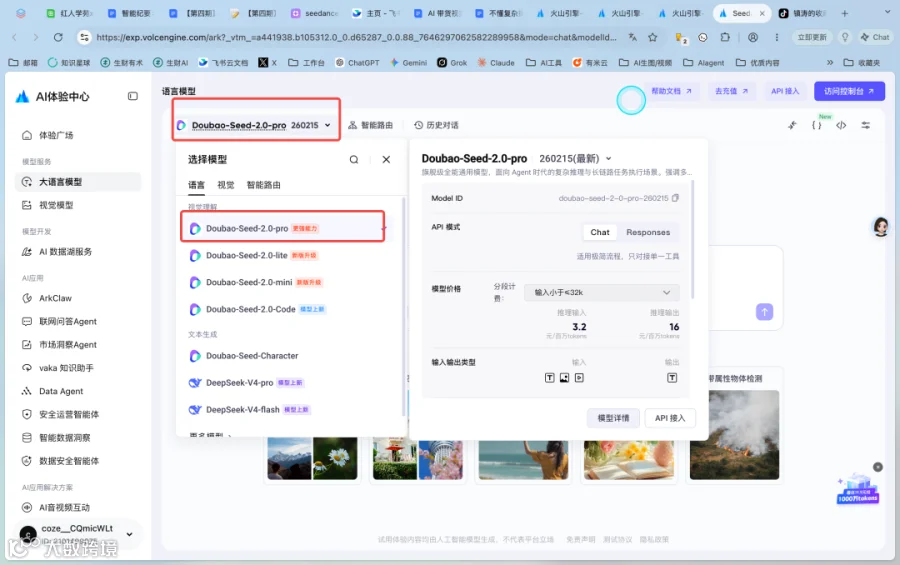Open 智能路由 toggle next to model name
The height and width of the screenshot is (565, 900).
coord(371,125)
